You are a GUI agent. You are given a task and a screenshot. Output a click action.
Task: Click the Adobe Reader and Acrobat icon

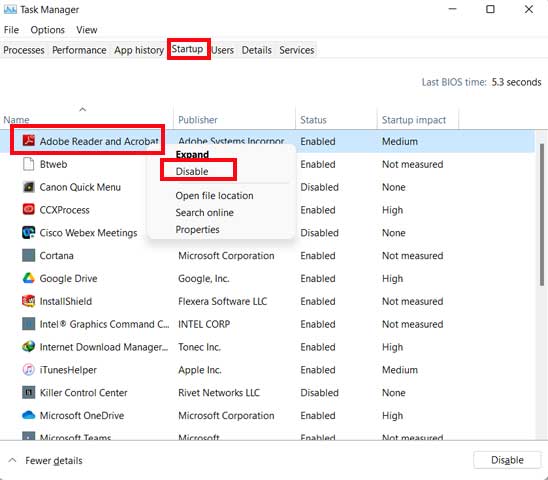point(29,141)
